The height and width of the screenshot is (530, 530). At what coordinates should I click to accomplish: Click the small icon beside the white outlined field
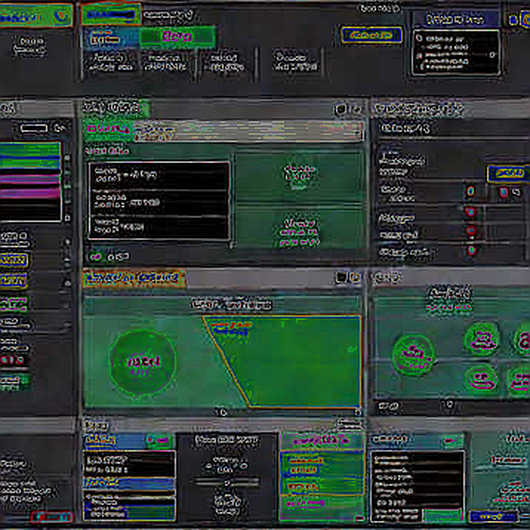59,128
